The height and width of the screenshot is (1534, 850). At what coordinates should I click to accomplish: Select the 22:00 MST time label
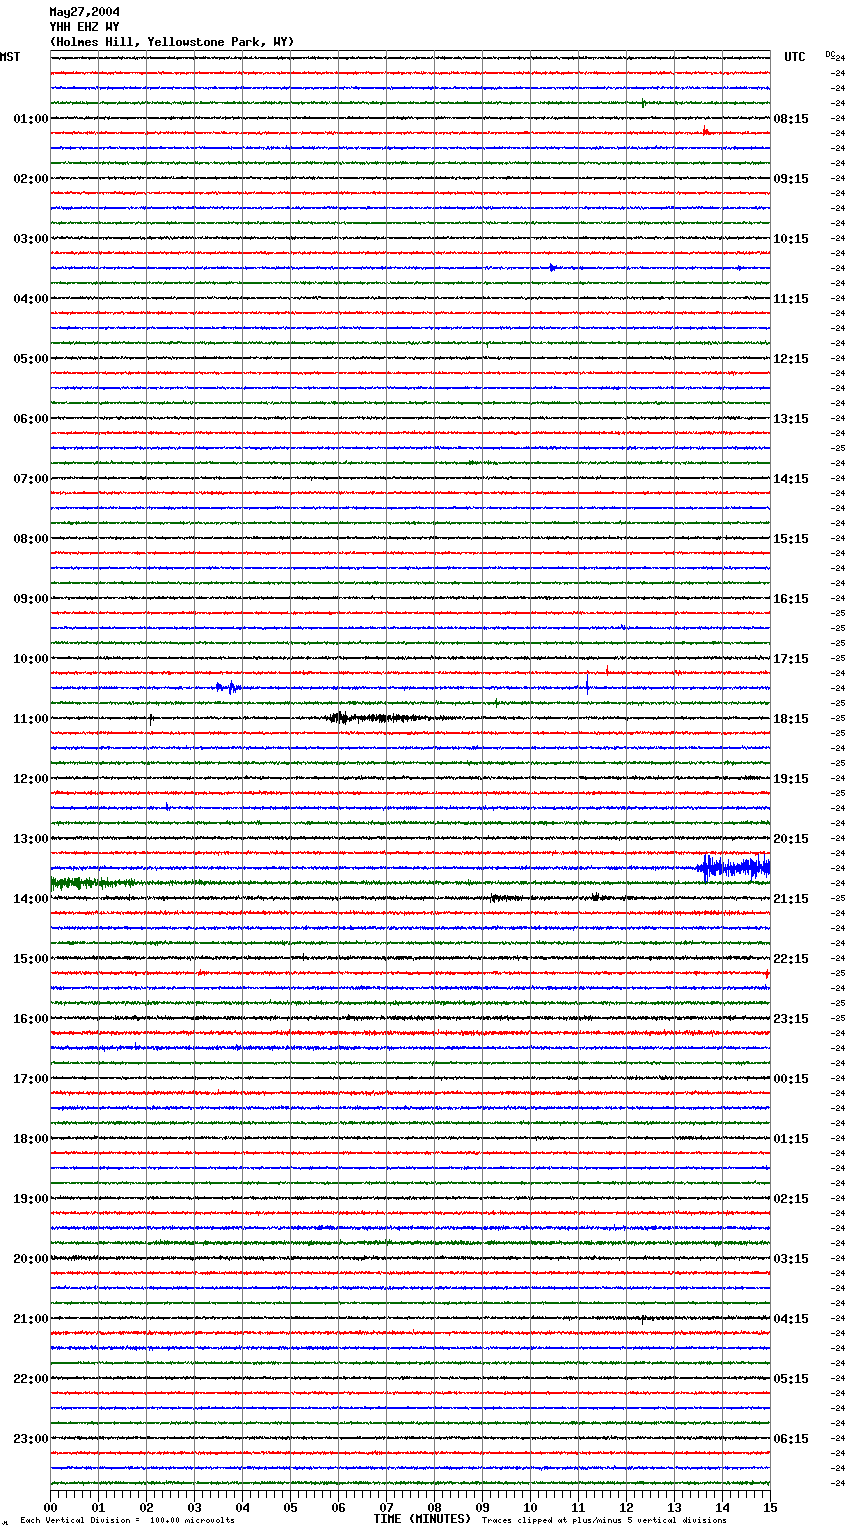point(31,1379)
